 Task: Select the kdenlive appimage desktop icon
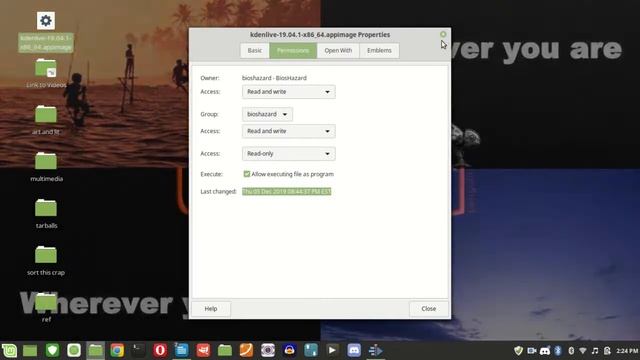pos(46,32)
